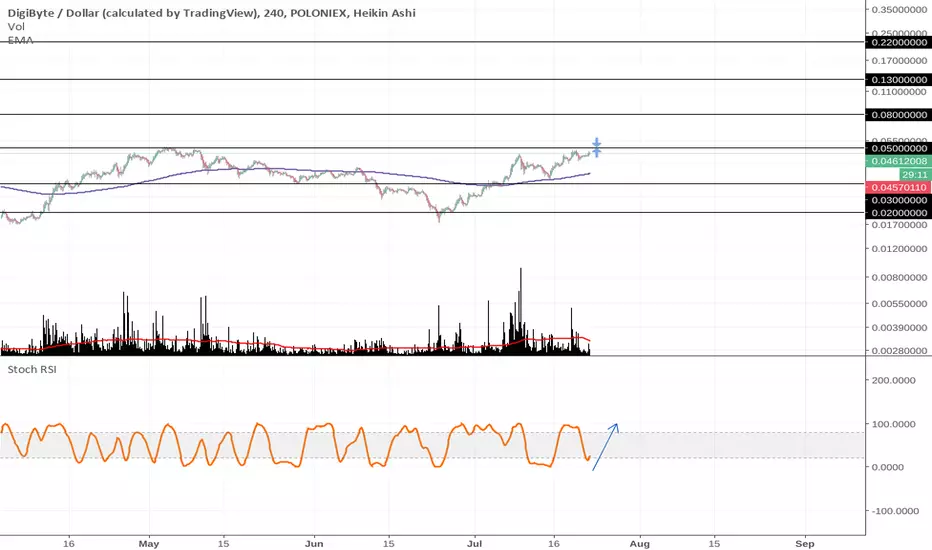Click the 0.13000000 price level label

click(899, 79)
